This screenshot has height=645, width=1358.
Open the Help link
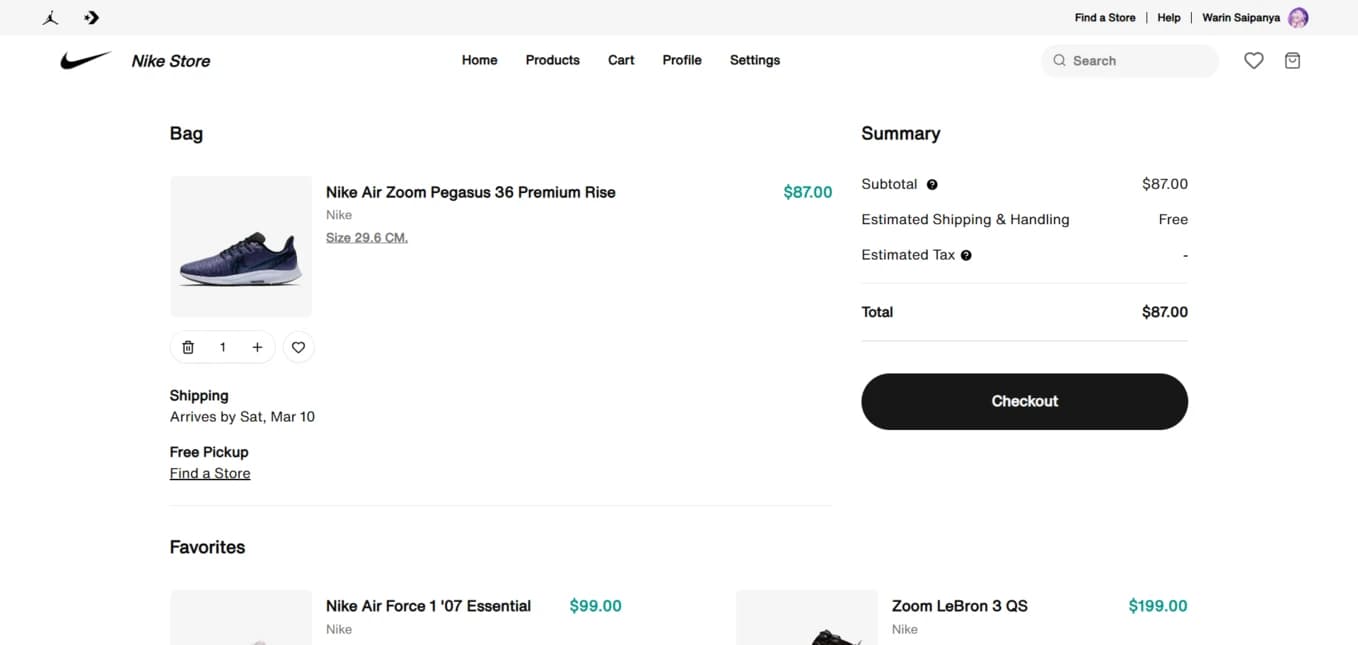tap(1169, 18)
